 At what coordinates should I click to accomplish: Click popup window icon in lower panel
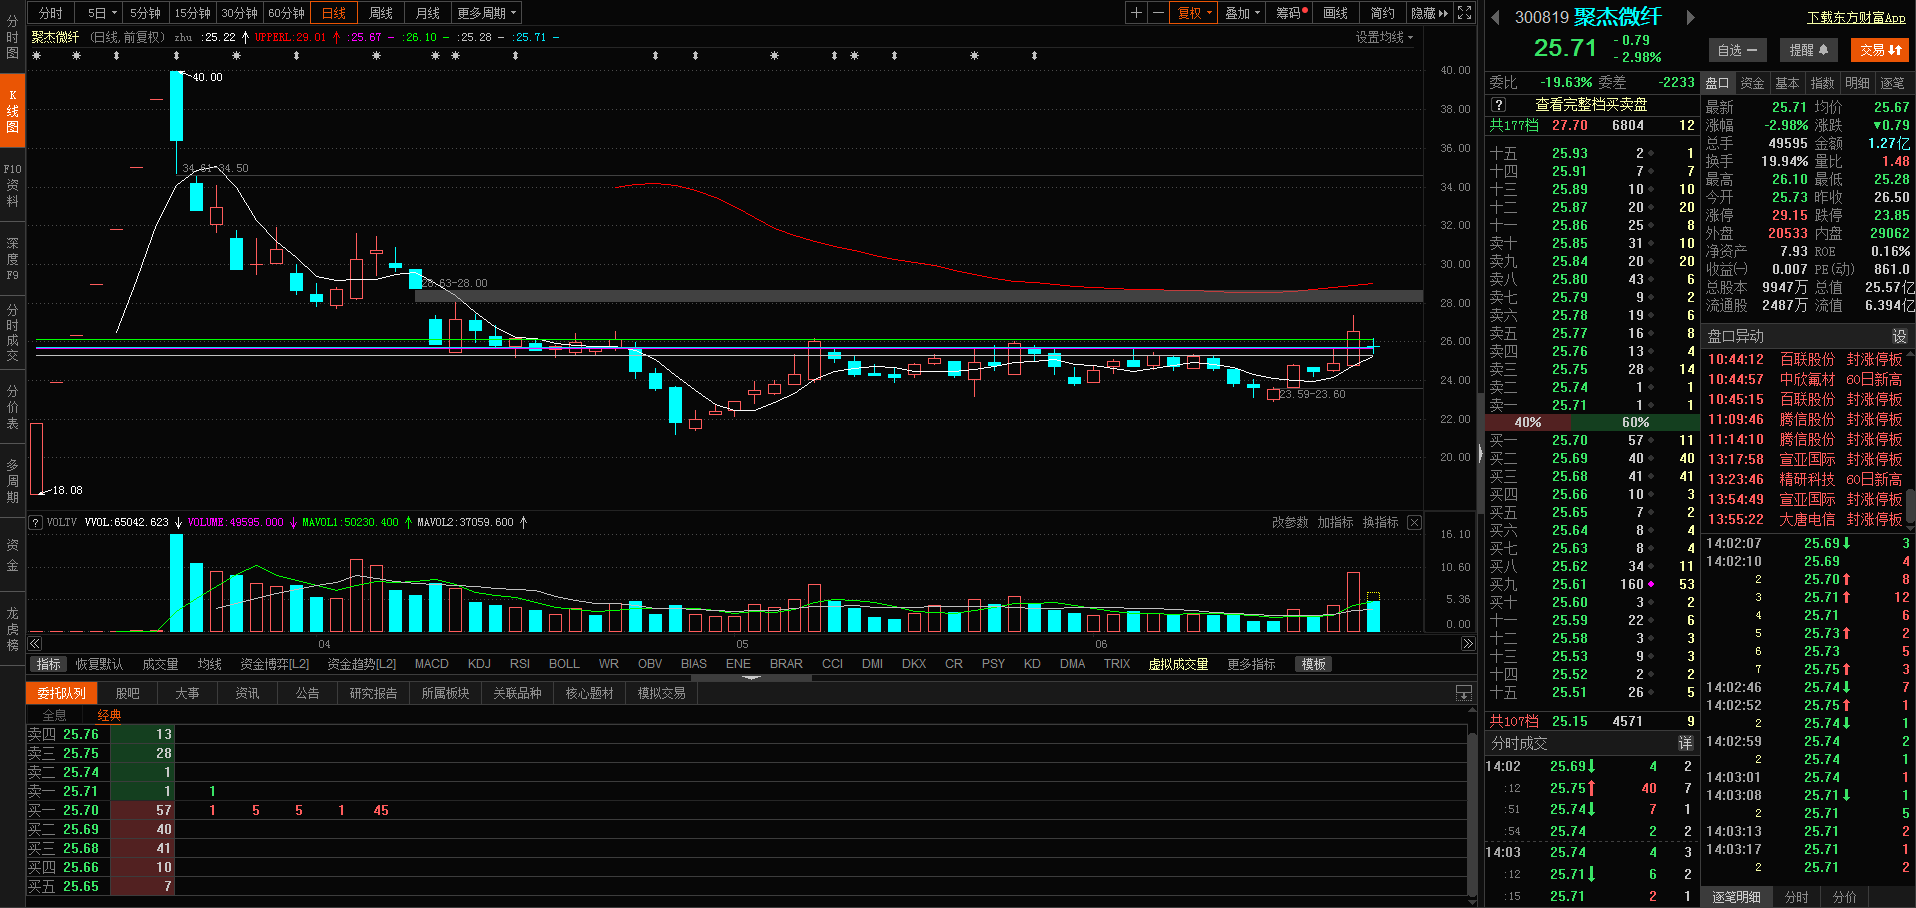tap(1463, 693)
